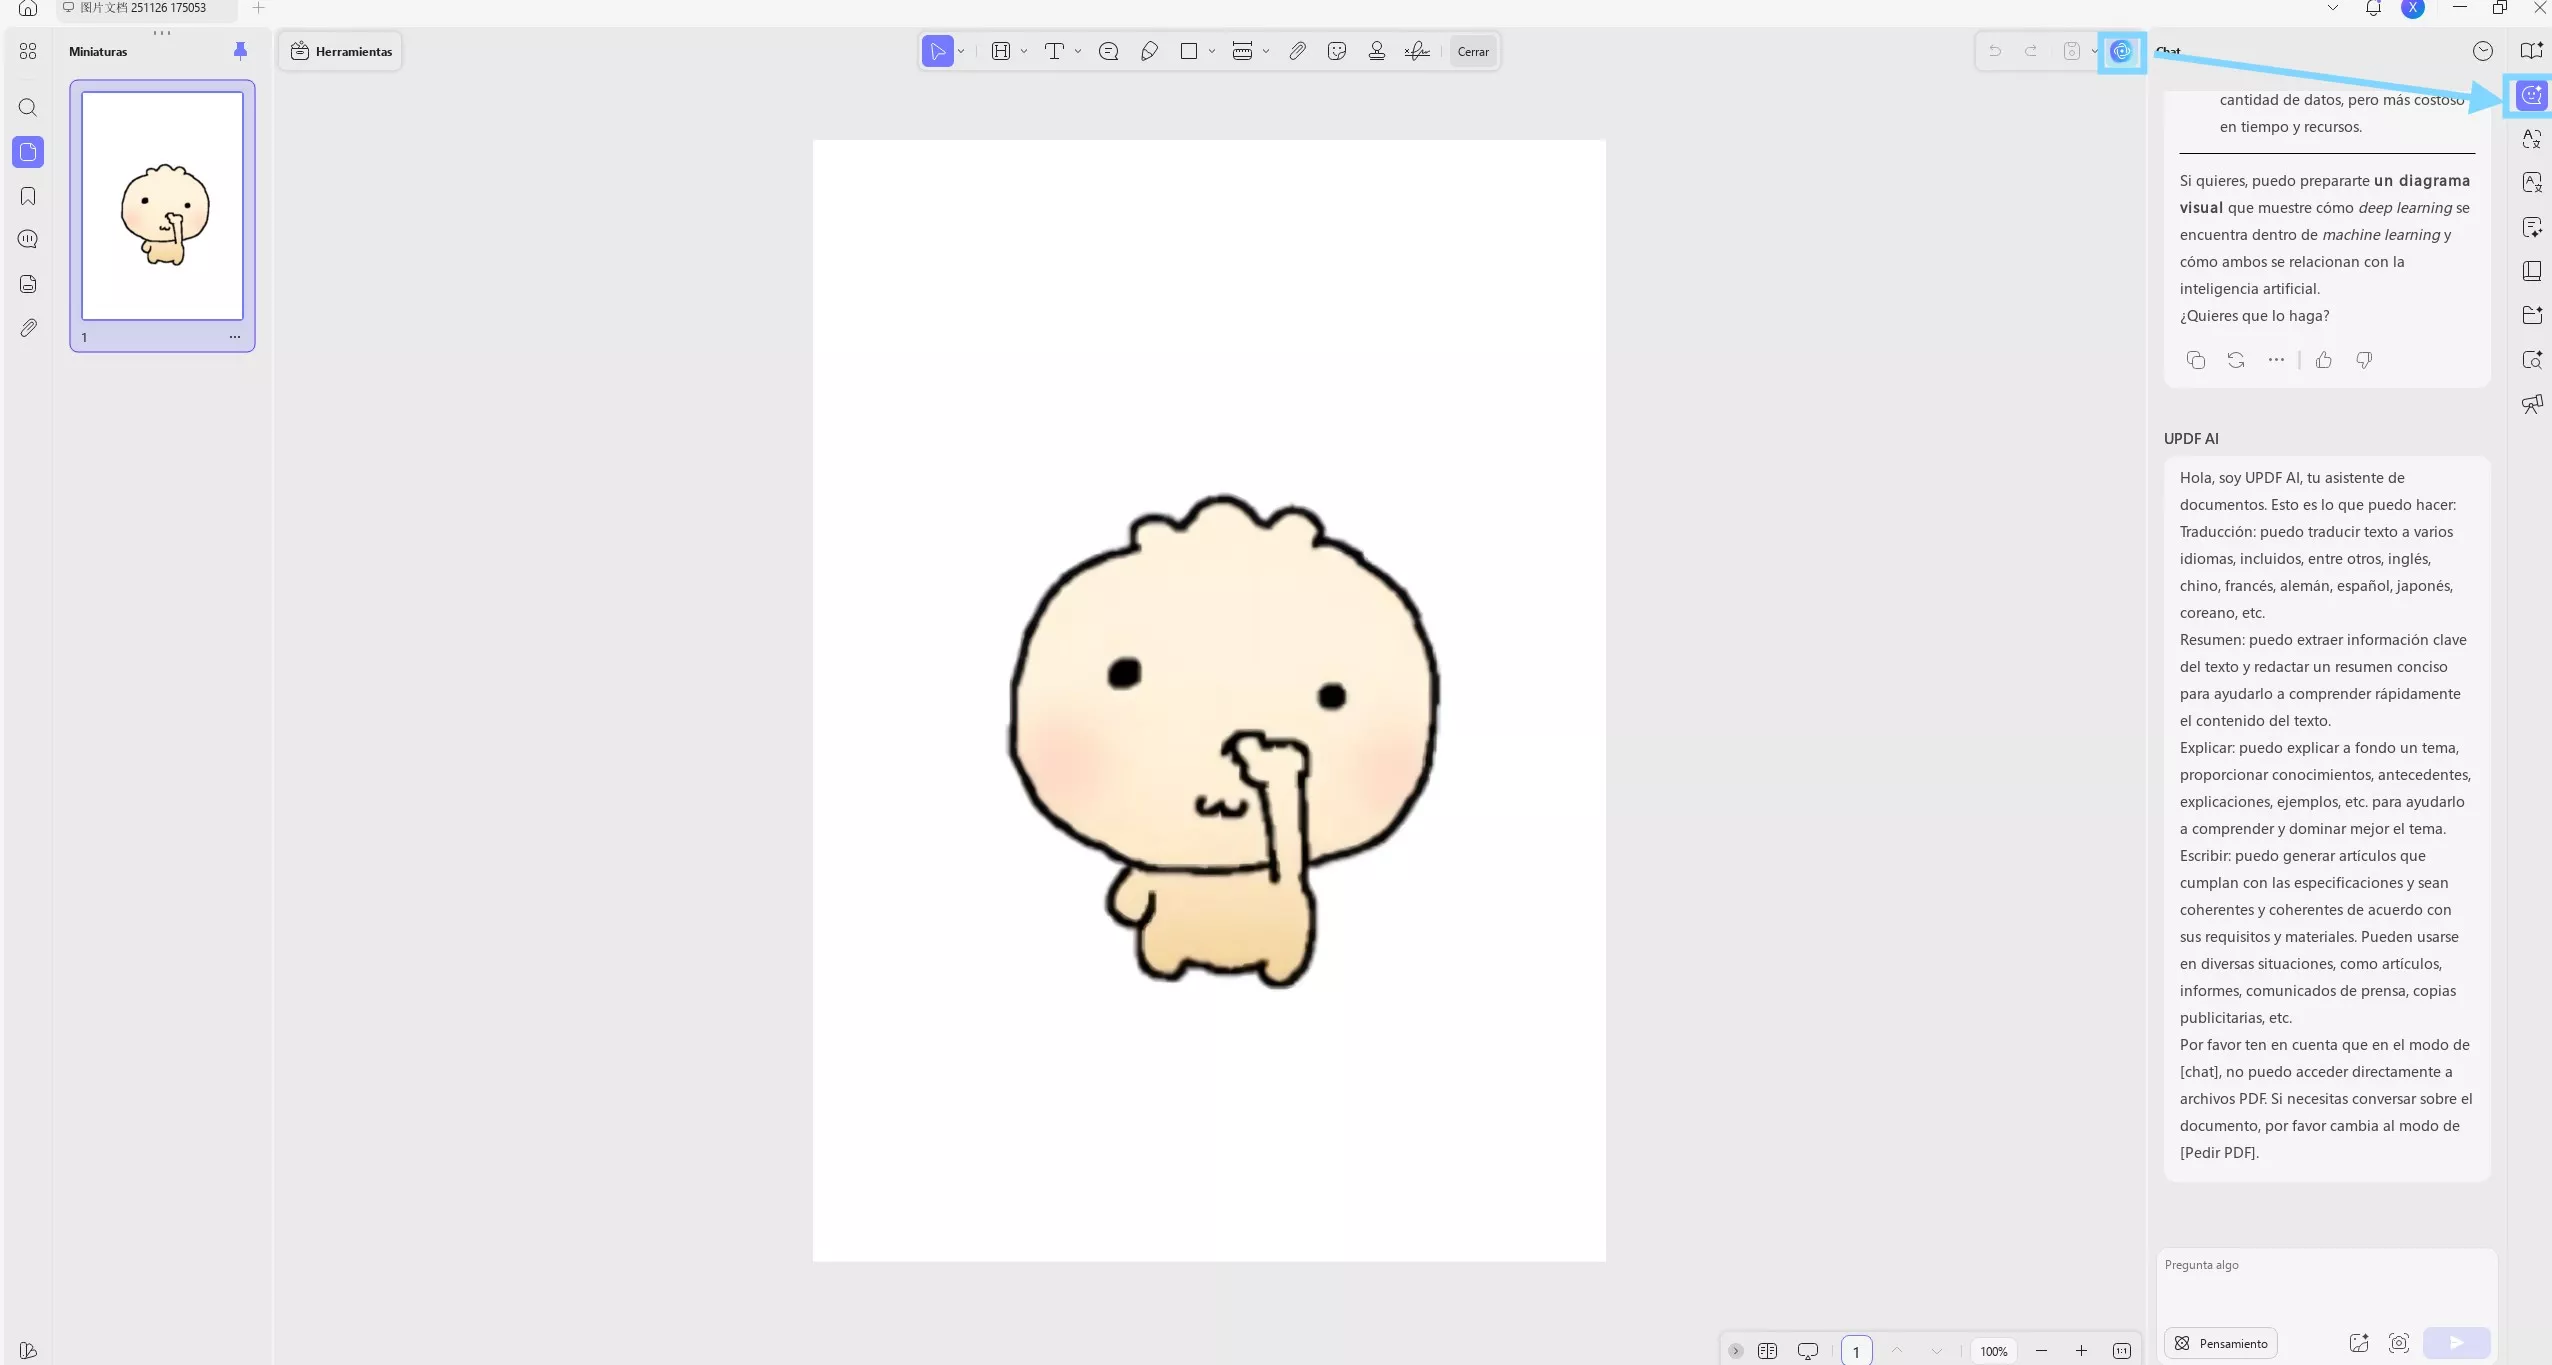Click the attachment paperclip tool
Image resolution: width=2552 pixels, height=1365 pixels.
pyautogui.click(x=1297, y=51)
